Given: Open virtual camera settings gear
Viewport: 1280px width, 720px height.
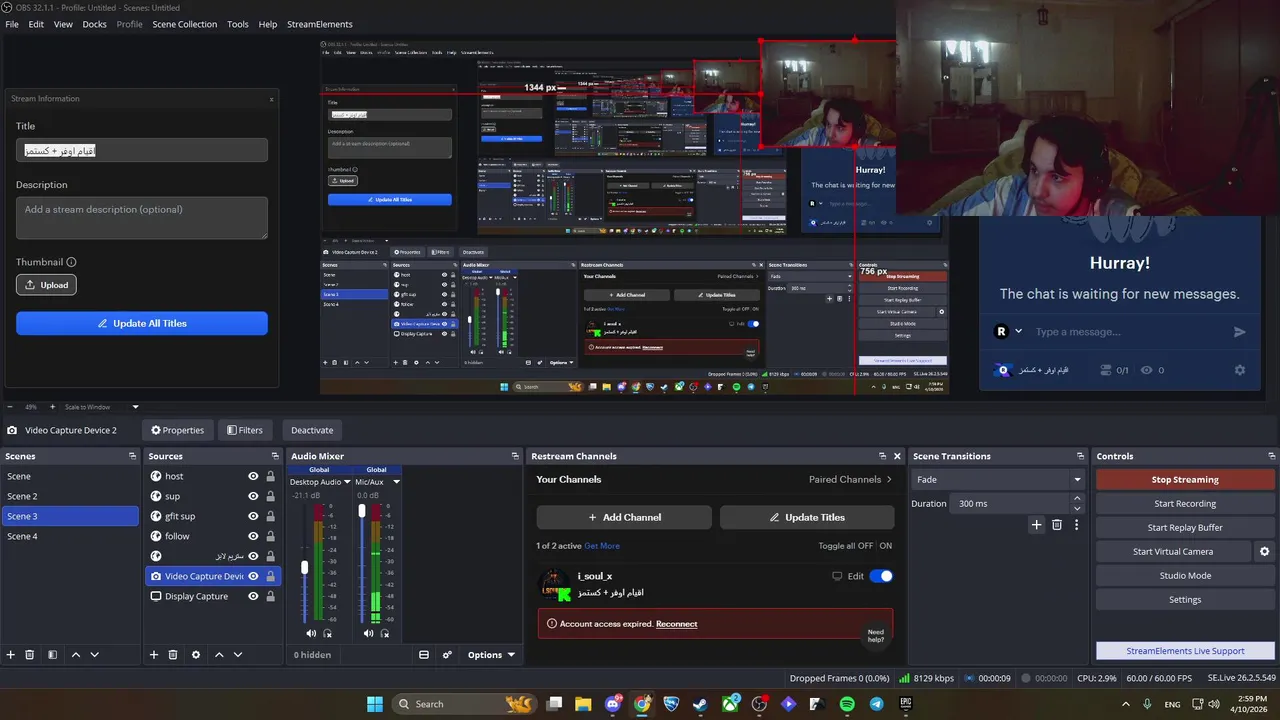Looking at the screenshot, I should click(1265, 551).
